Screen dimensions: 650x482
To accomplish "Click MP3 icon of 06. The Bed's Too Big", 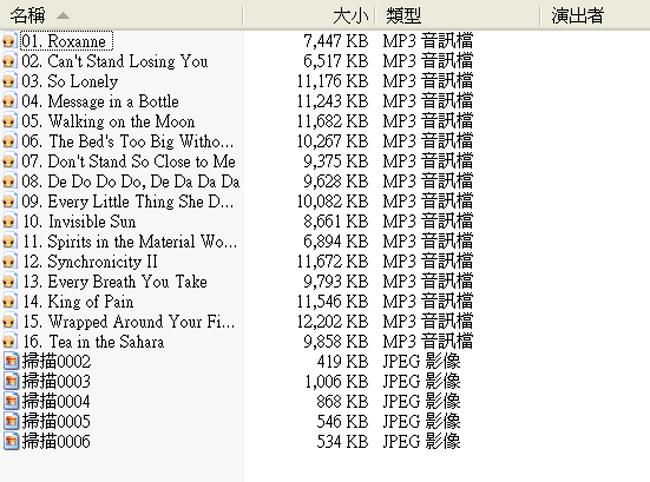I will click(x=10, y=141).
